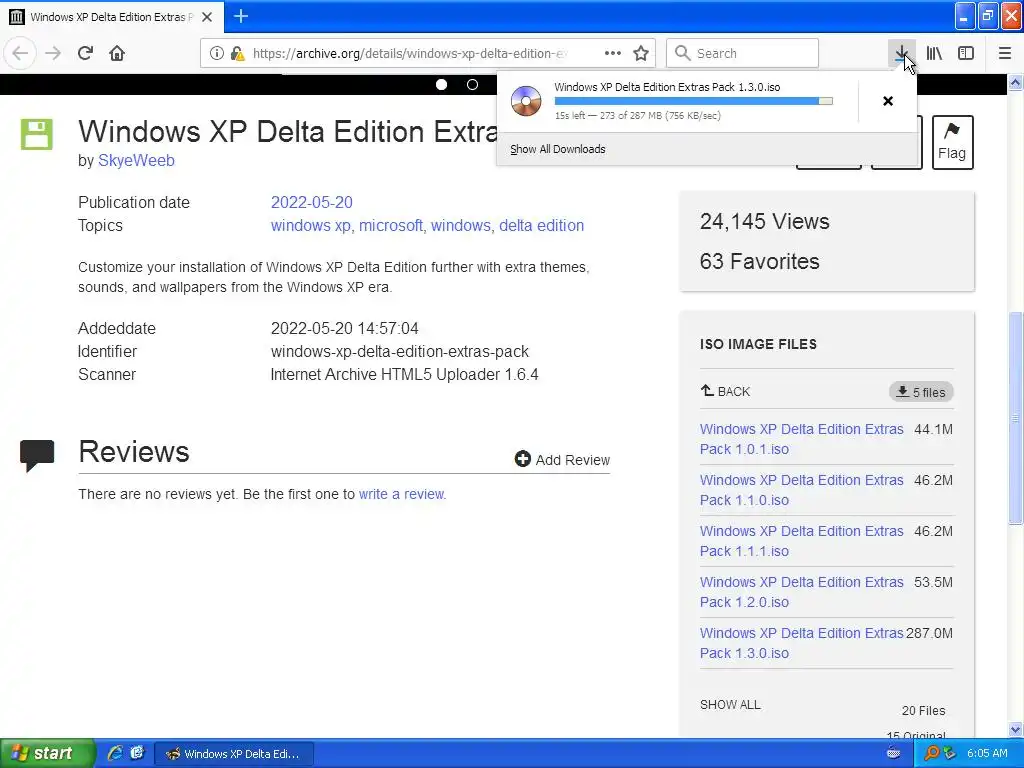This screenshot has width=1024, height=768.
Task: Toggle the Downloads panel arrow button
Action: [901, 53]
